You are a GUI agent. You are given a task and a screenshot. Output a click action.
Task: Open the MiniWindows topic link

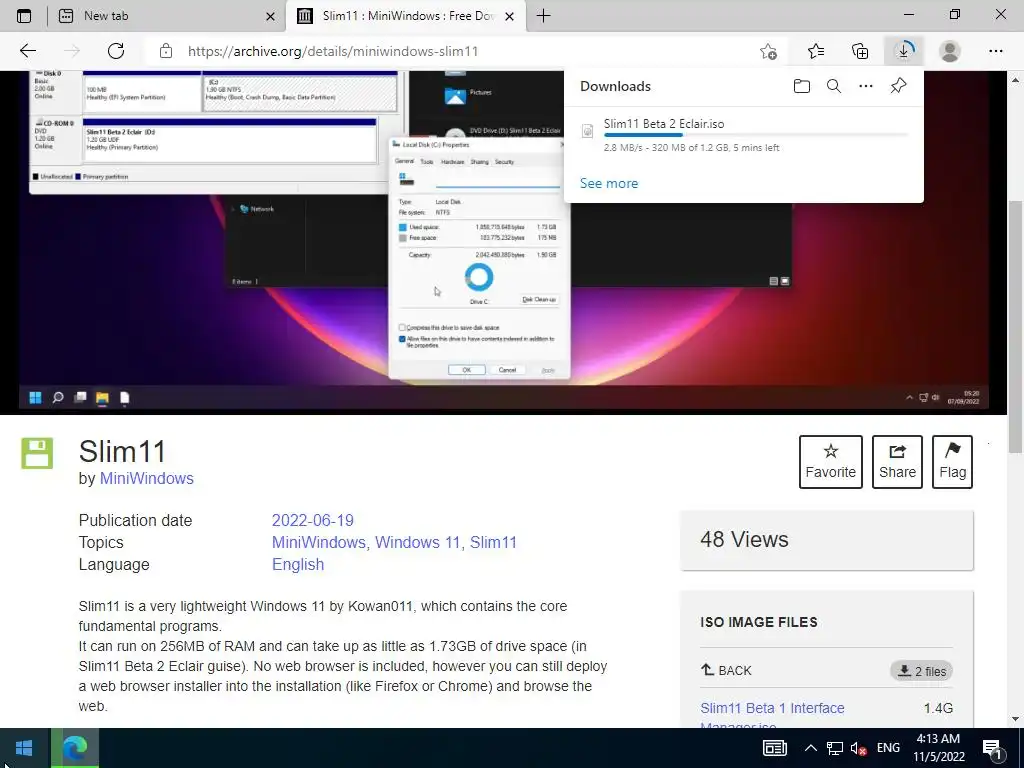coord(318,543)
